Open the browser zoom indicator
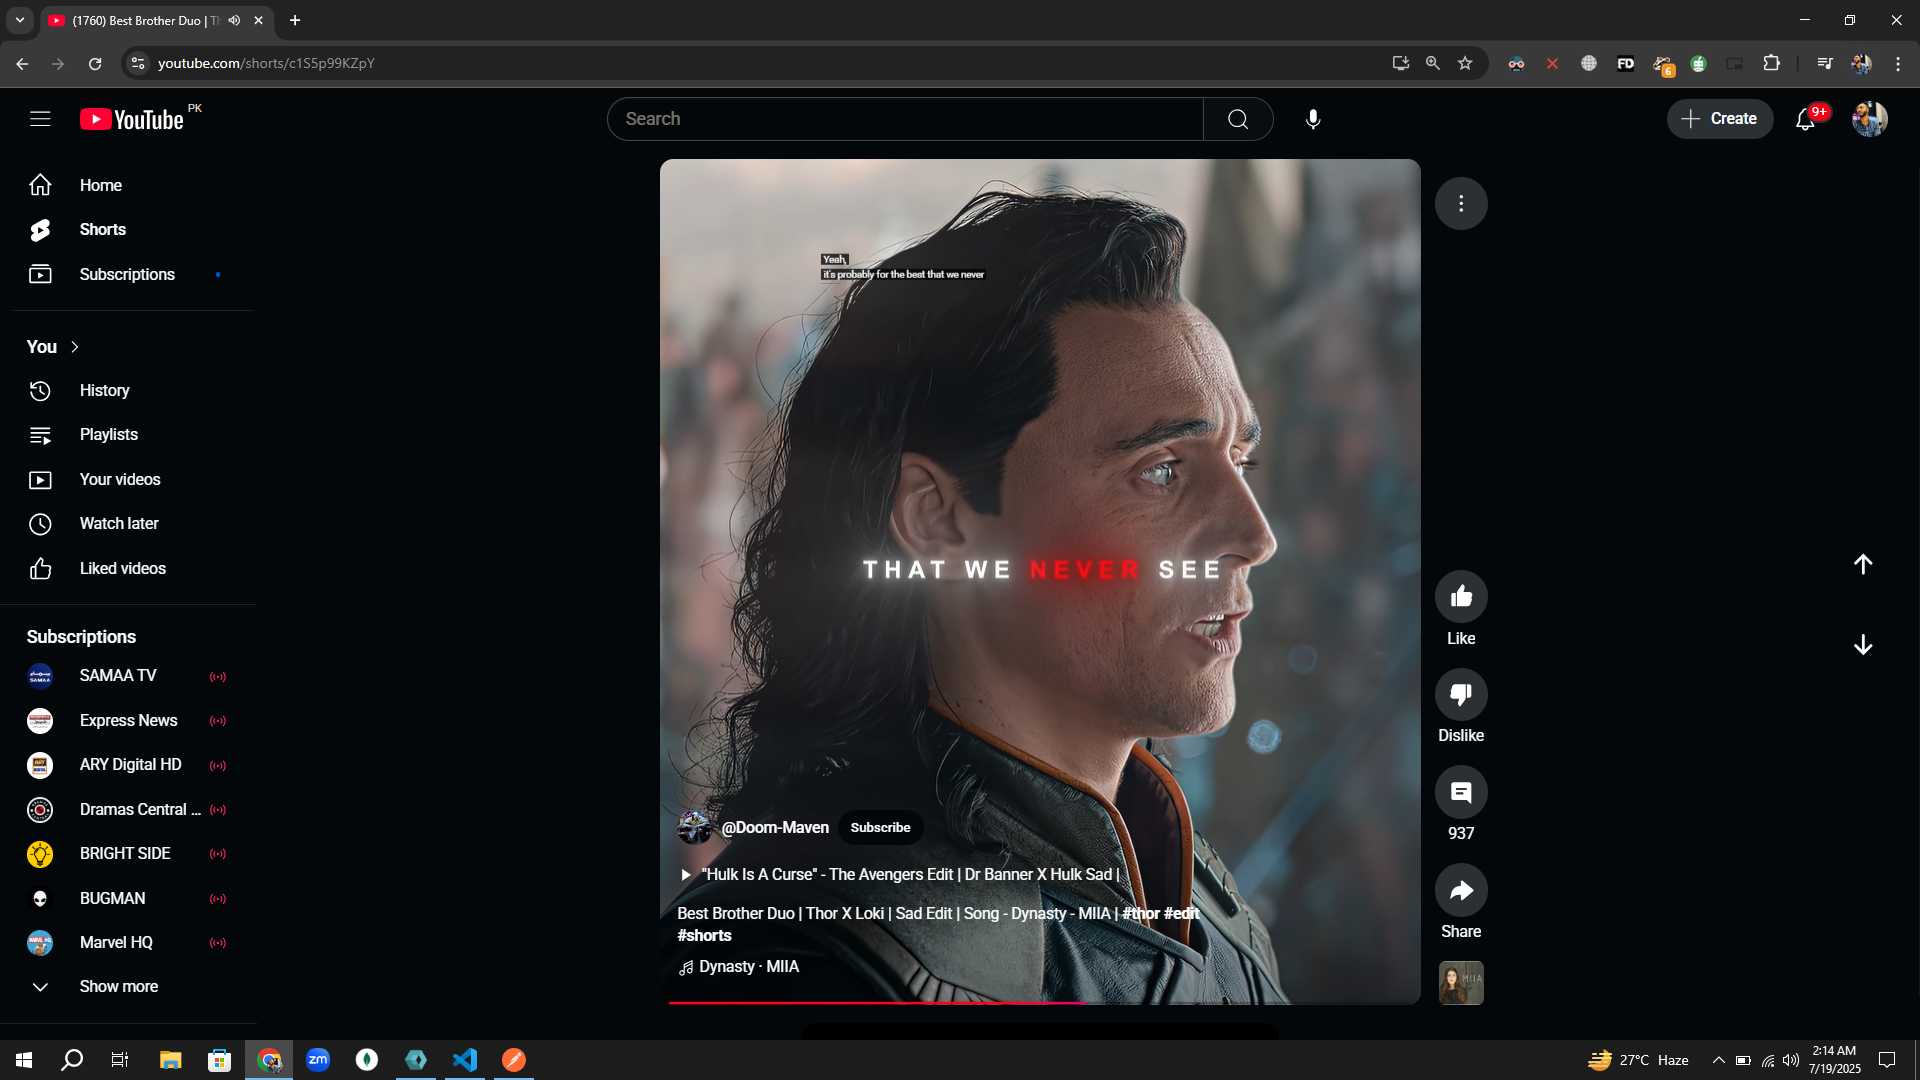The height and width of the screenshot is (1080, 1920). (x=1433, y=63)
